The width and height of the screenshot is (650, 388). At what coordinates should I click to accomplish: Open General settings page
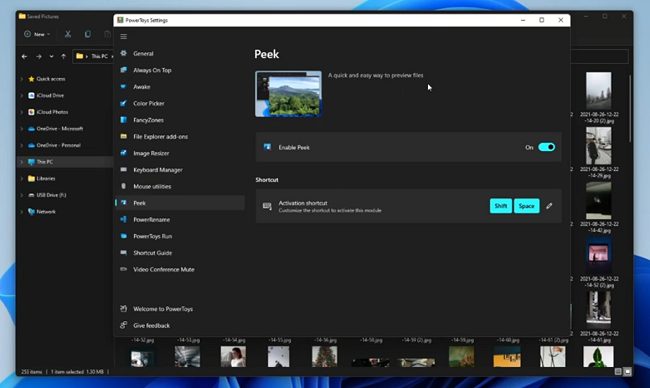coord(180,53)
